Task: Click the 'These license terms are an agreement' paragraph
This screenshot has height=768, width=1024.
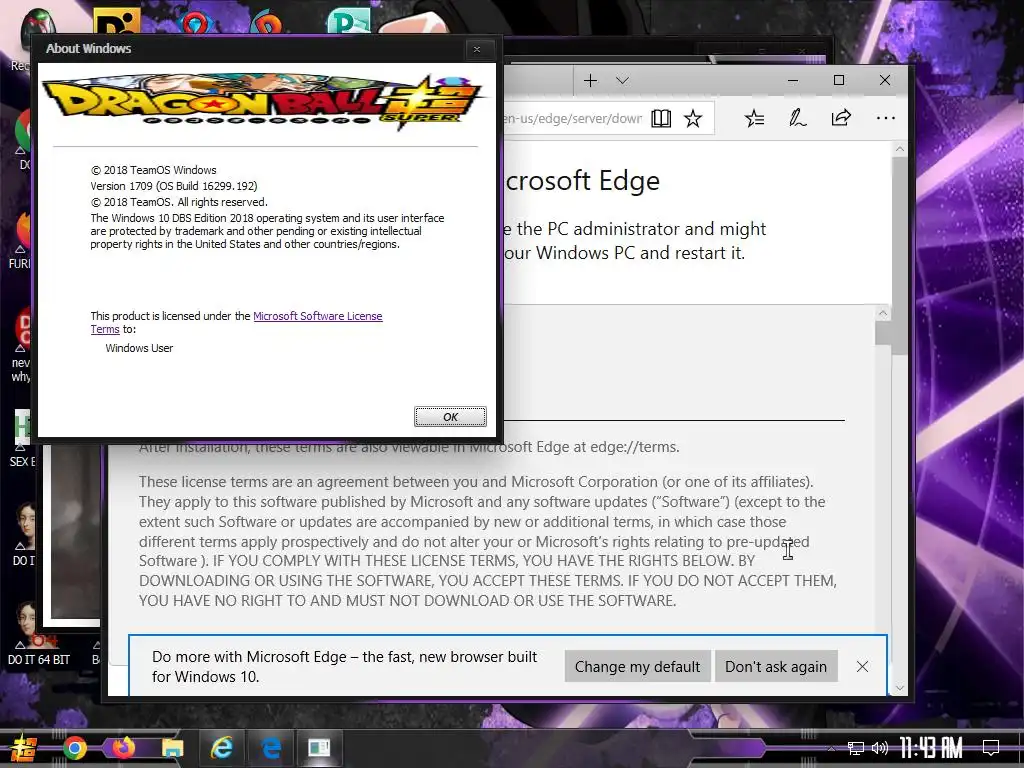Action: (x=487, y=541)
